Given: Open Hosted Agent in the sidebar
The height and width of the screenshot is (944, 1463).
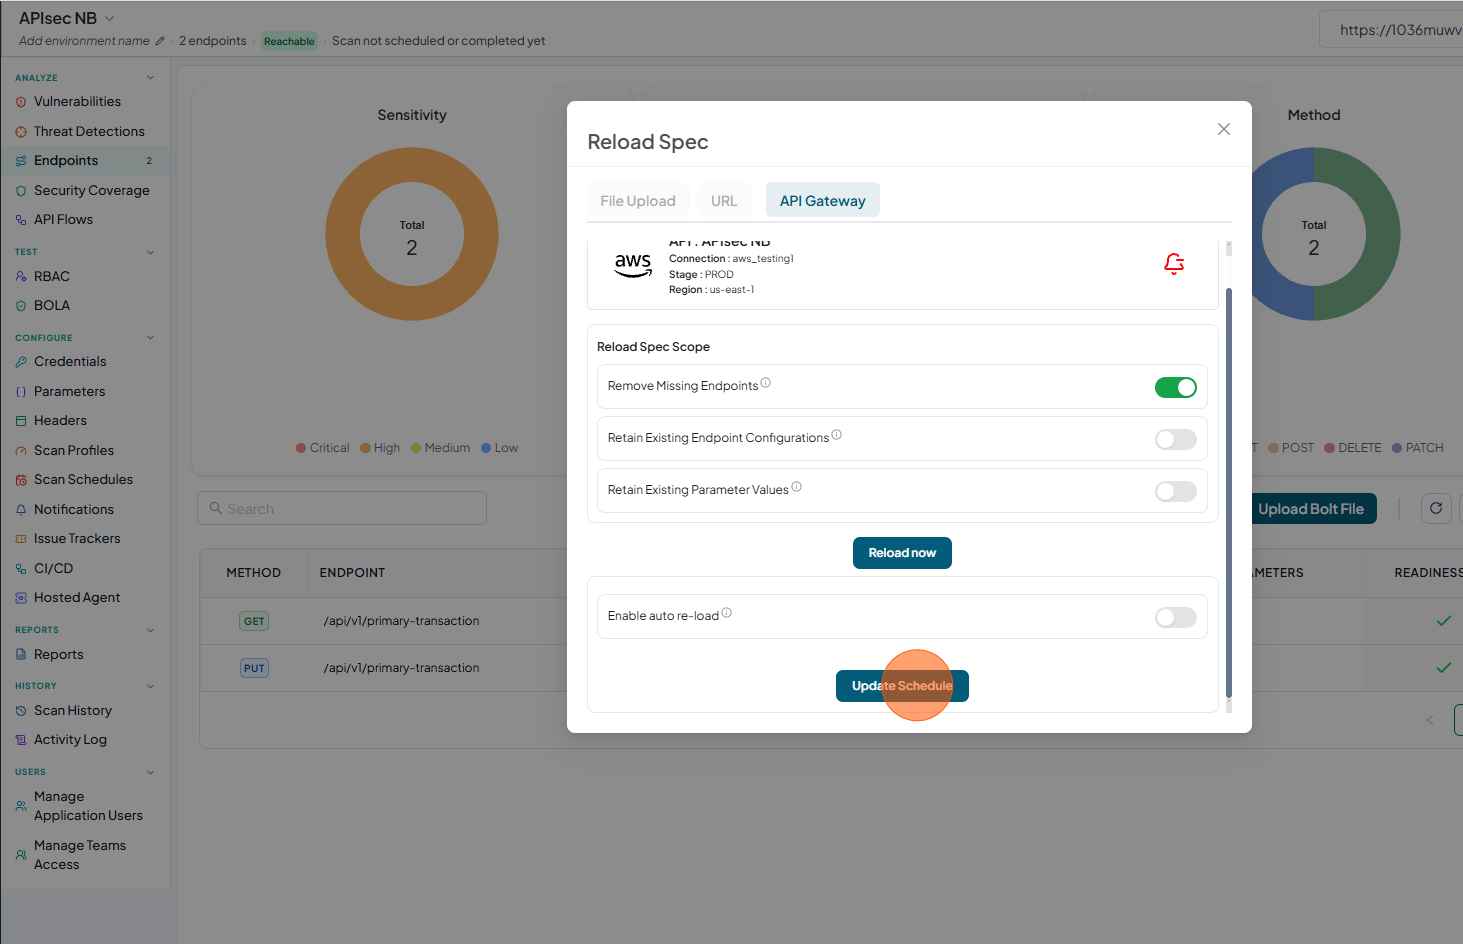Looking at the screenshot, I should (x=77, y=598).
